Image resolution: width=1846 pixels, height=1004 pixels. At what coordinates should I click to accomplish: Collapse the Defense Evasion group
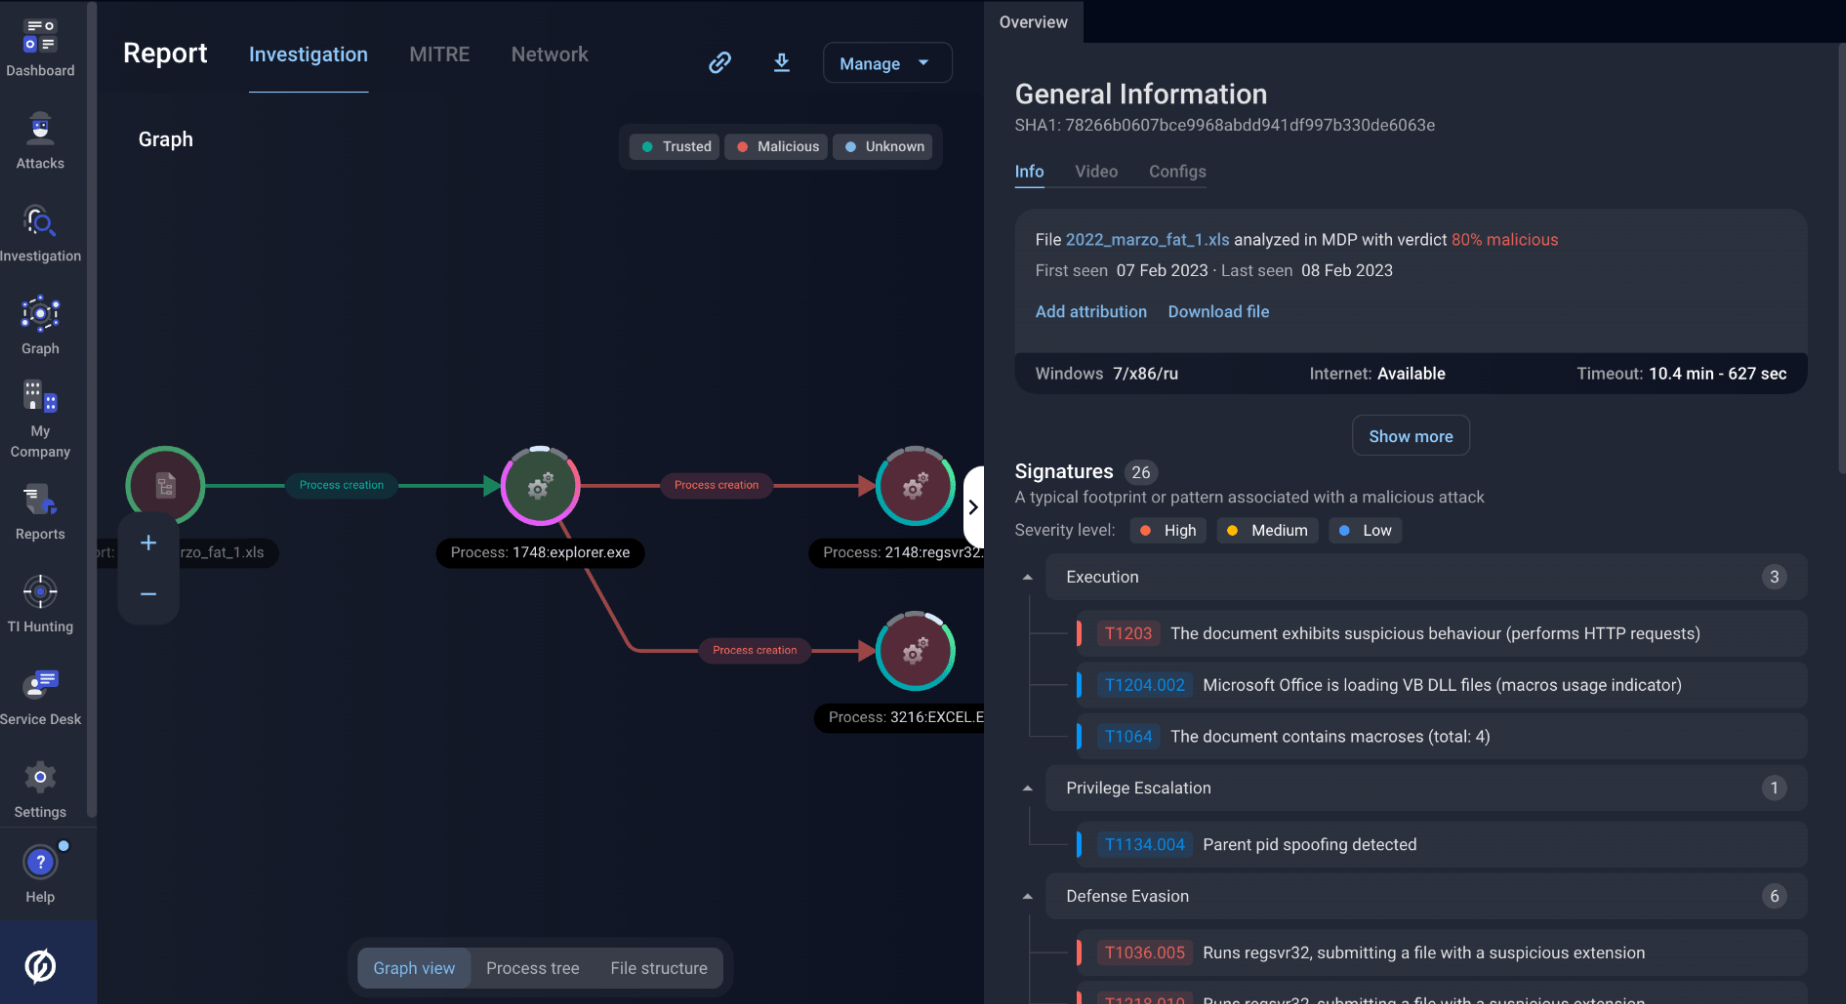click(1026, 896)
